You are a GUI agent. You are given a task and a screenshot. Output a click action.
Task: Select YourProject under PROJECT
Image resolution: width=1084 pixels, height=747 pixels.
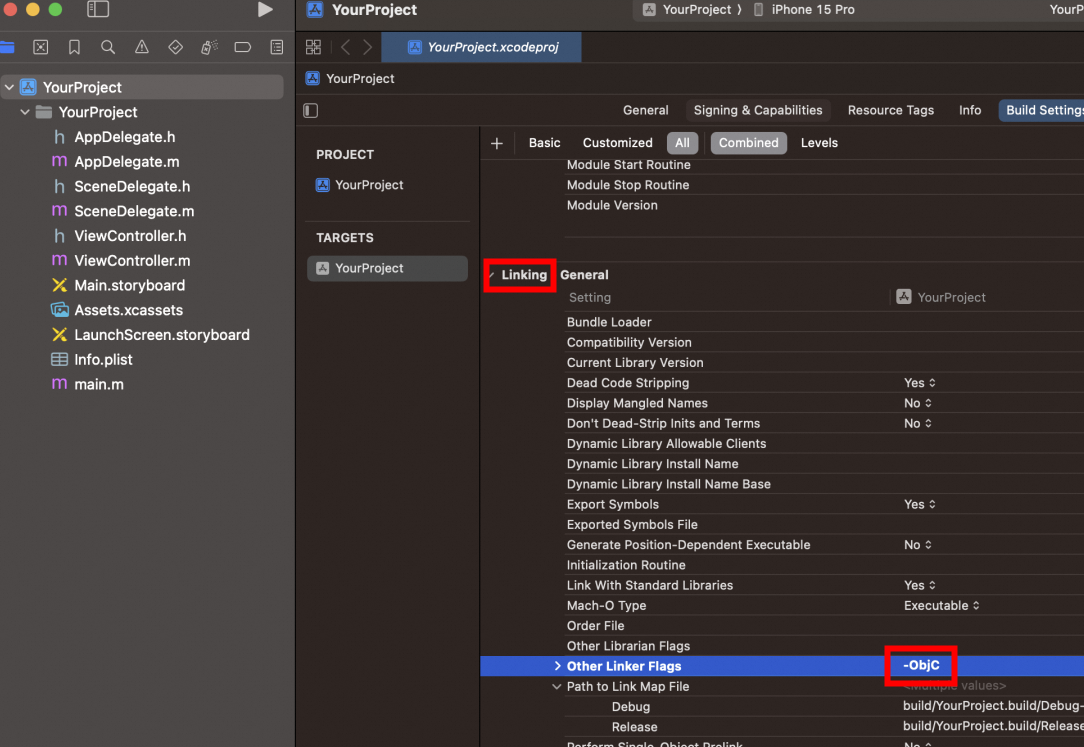pyautogui.click(x=368, y=185)
